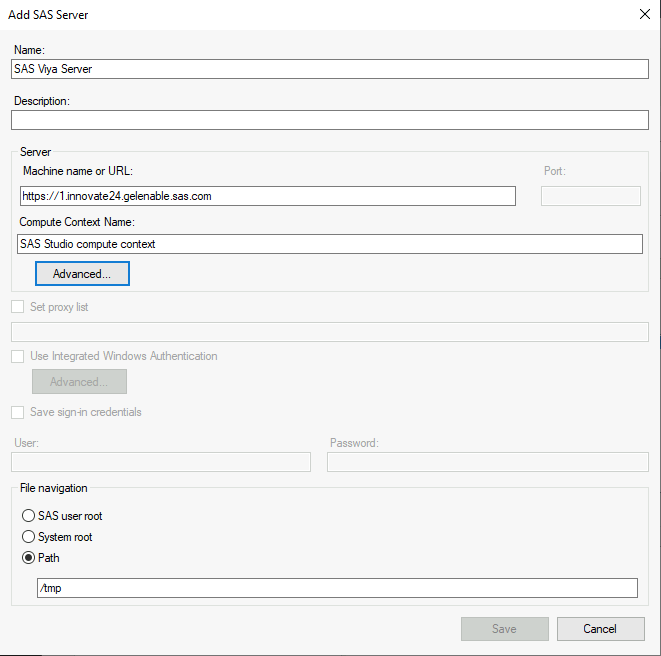The height and width of the screenshot is (656, 661).
Task: Click the Advanced button under Windows Authentication
Action: coord(79,382)
